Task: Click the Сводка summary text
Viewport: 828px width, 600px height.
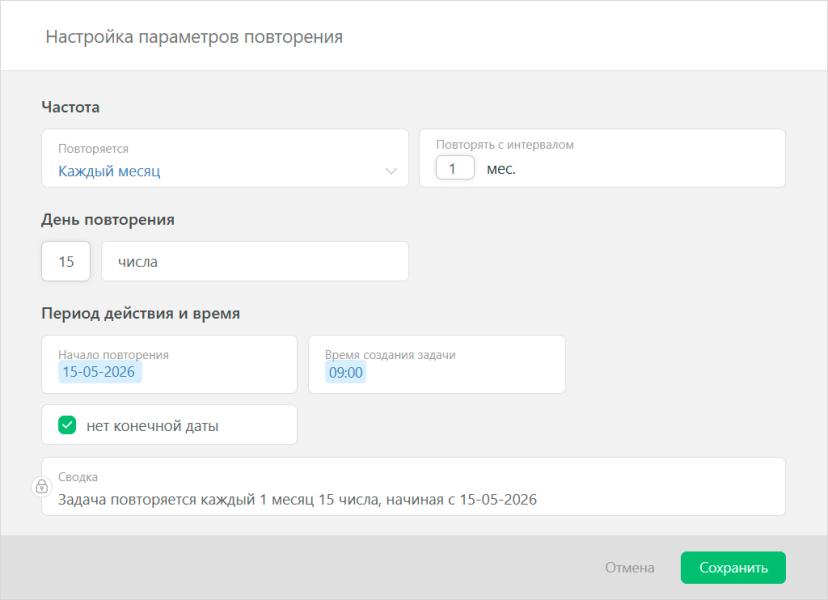Action: coord(297,500)
